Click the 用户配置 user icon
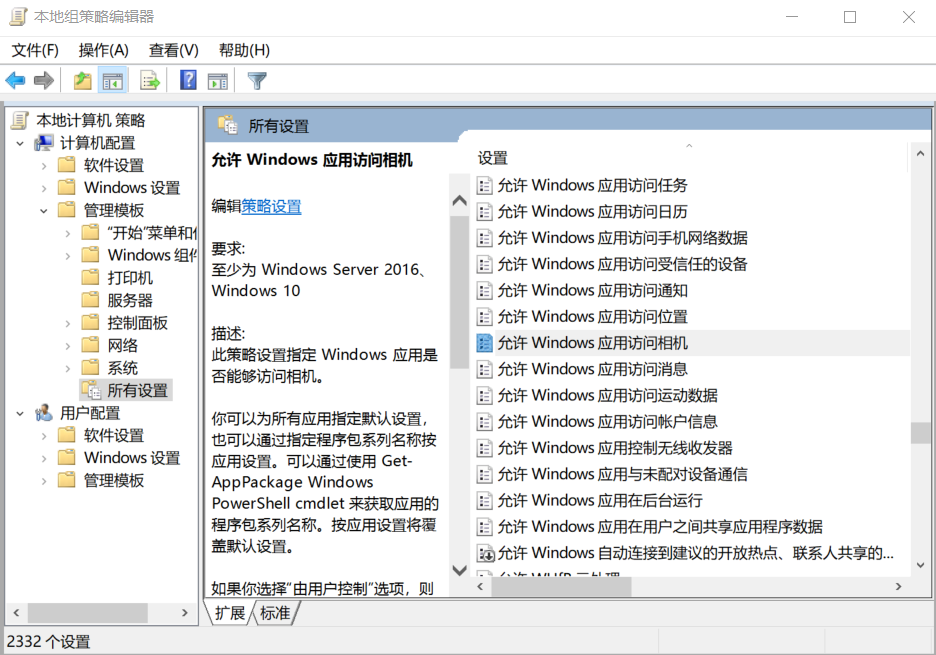This screenshot has width=936, height=655. [x=44, y=413]
